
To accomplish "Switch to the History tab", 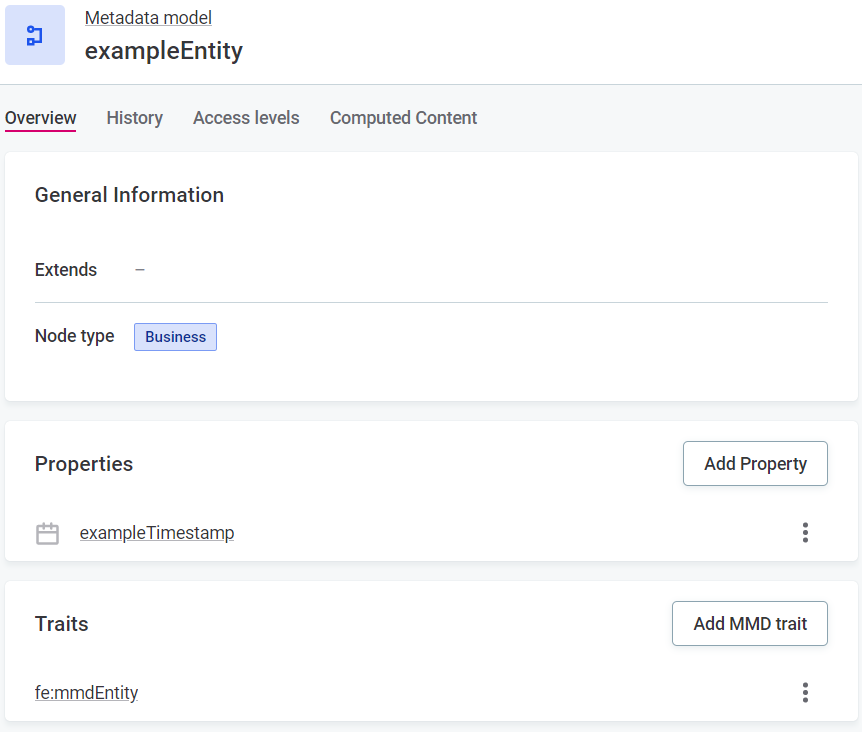I will (x=134, y=118).
